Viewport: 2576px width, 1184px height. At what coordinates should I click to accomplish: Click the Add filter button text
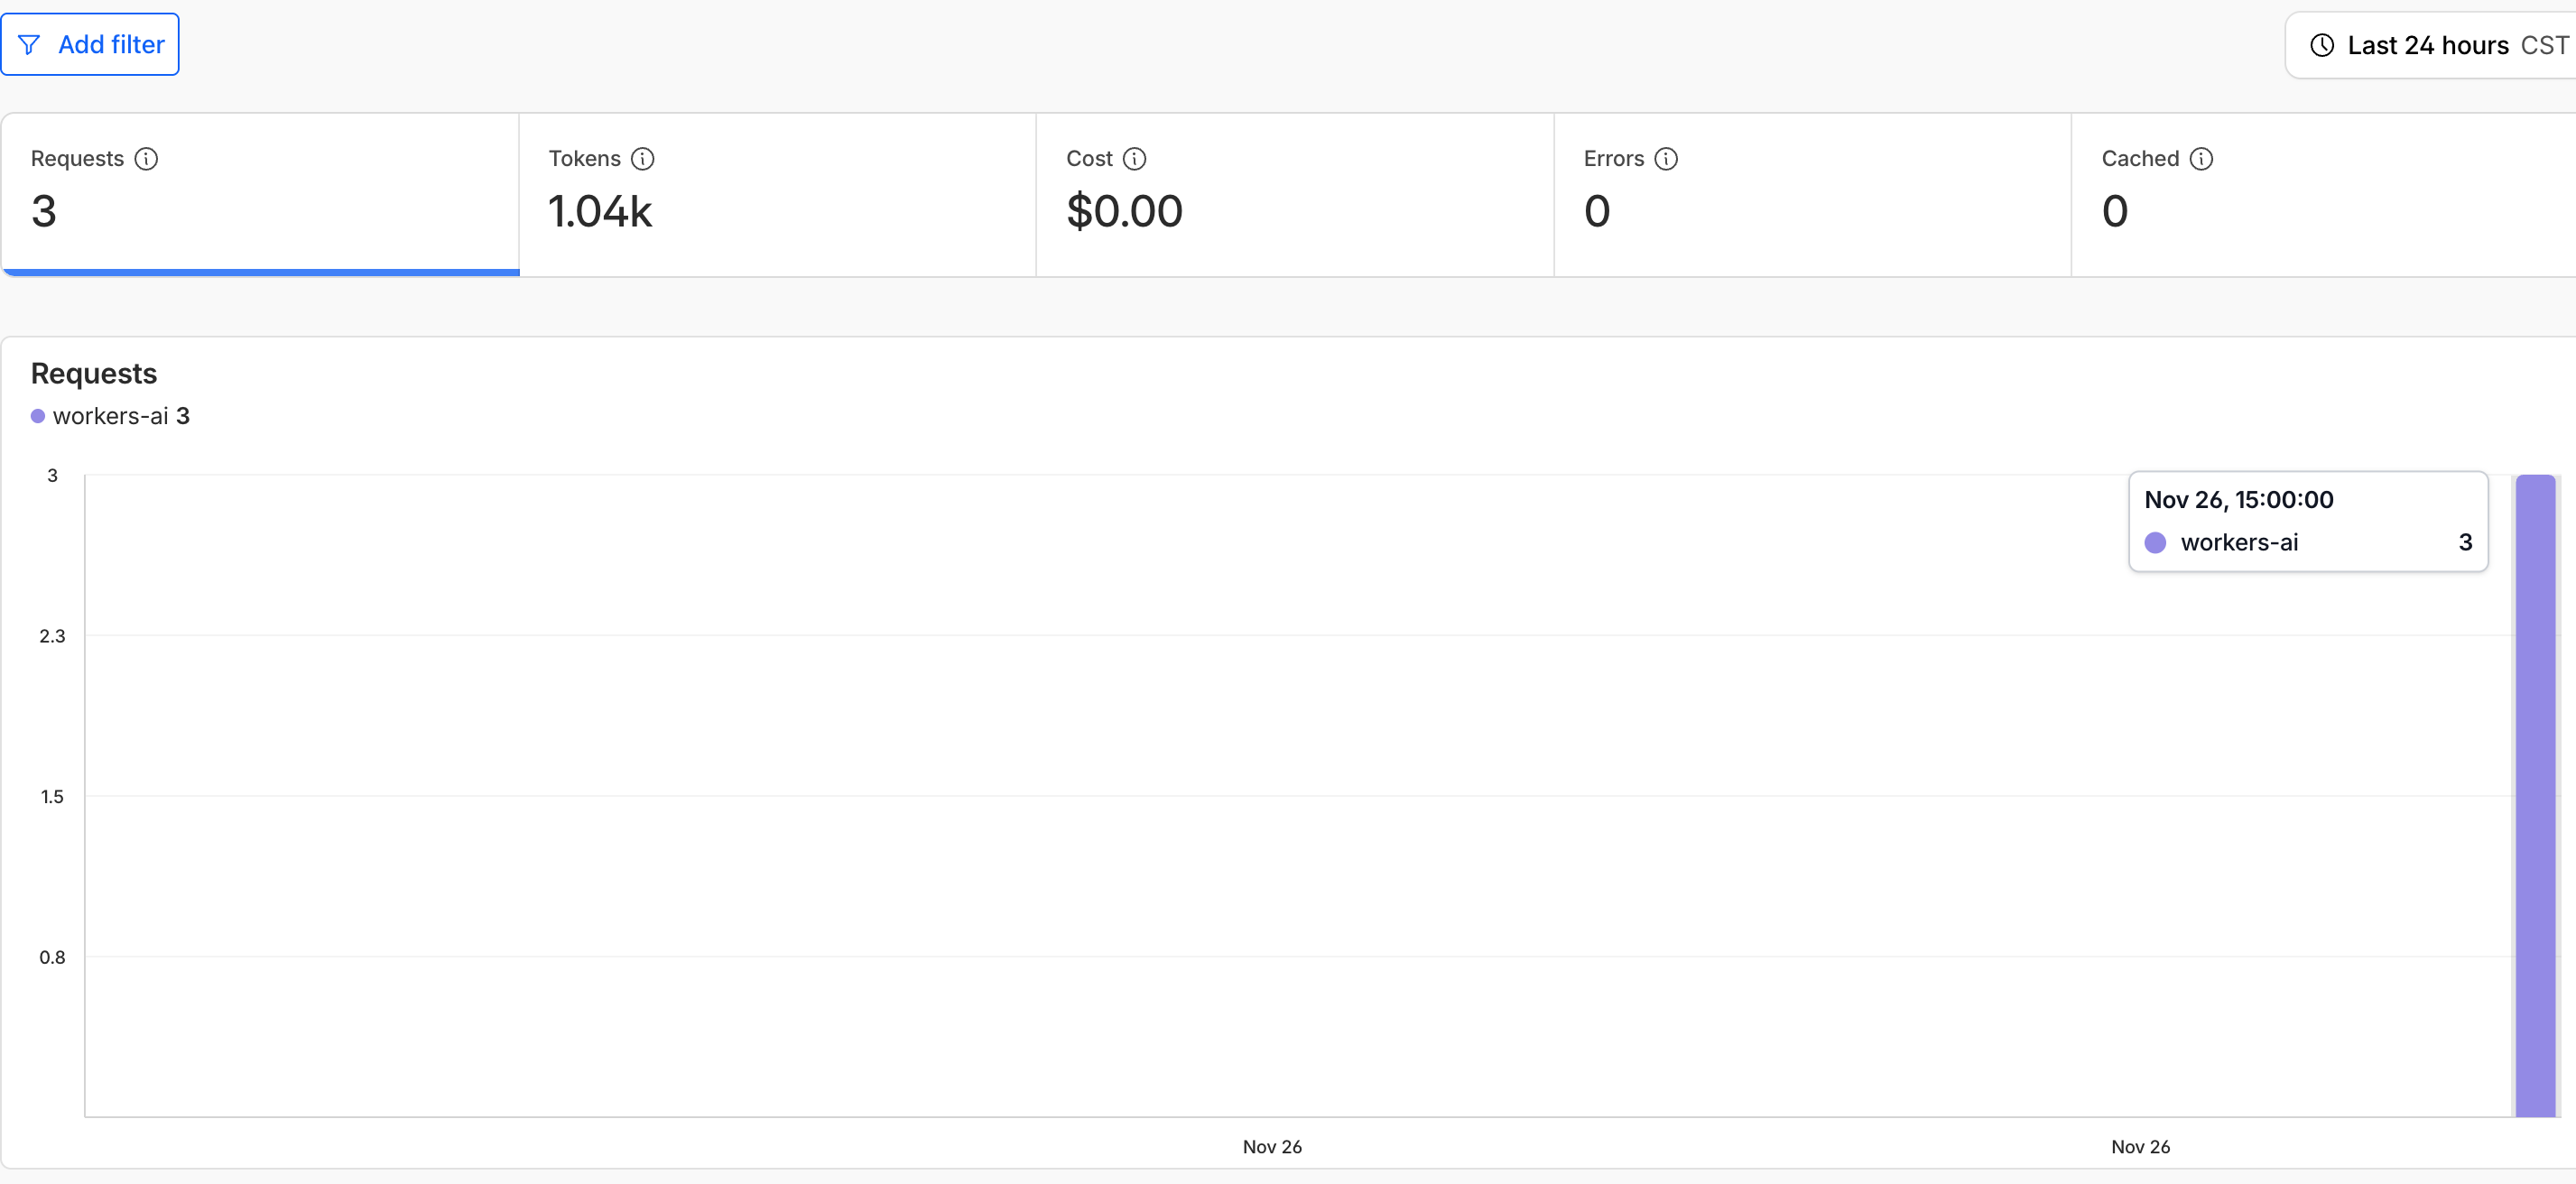111,45
